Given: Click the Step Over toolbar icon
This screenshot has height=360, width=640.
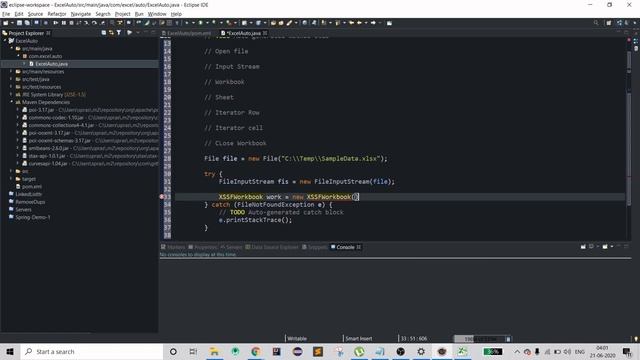Looking at the screenshot, I should (94, 23).
